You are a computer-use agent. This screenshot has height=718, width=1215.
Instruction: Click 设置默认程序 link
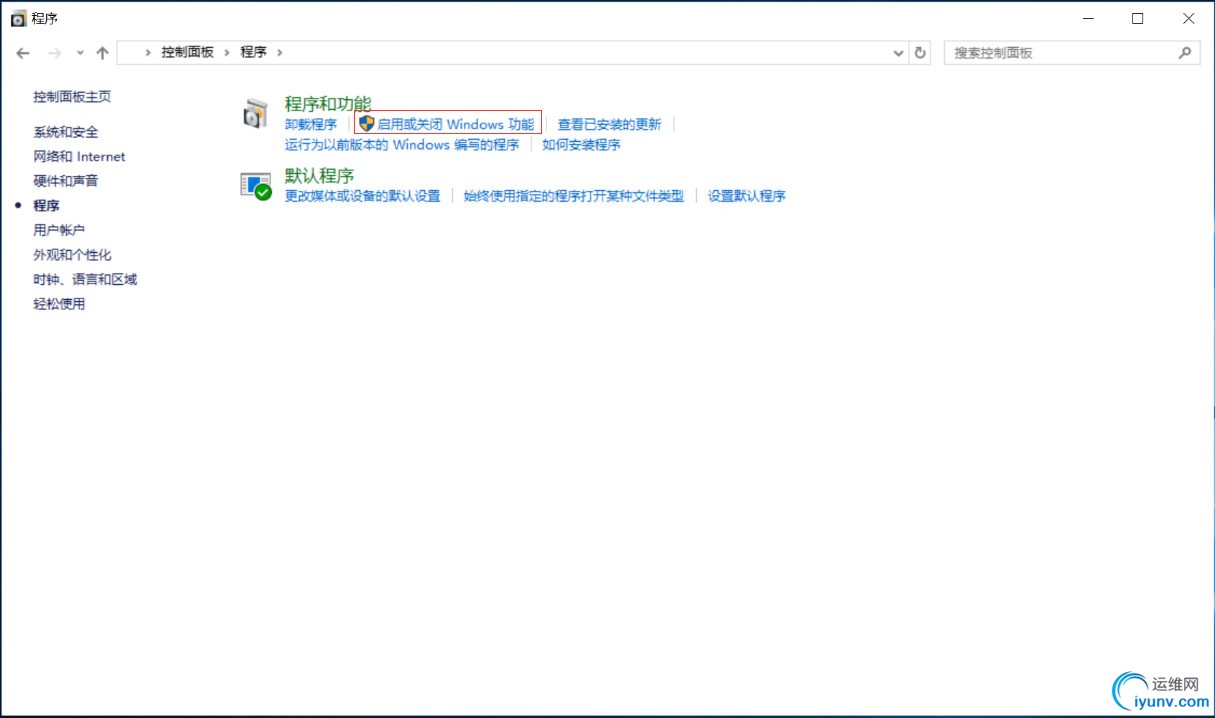[747, 196]
